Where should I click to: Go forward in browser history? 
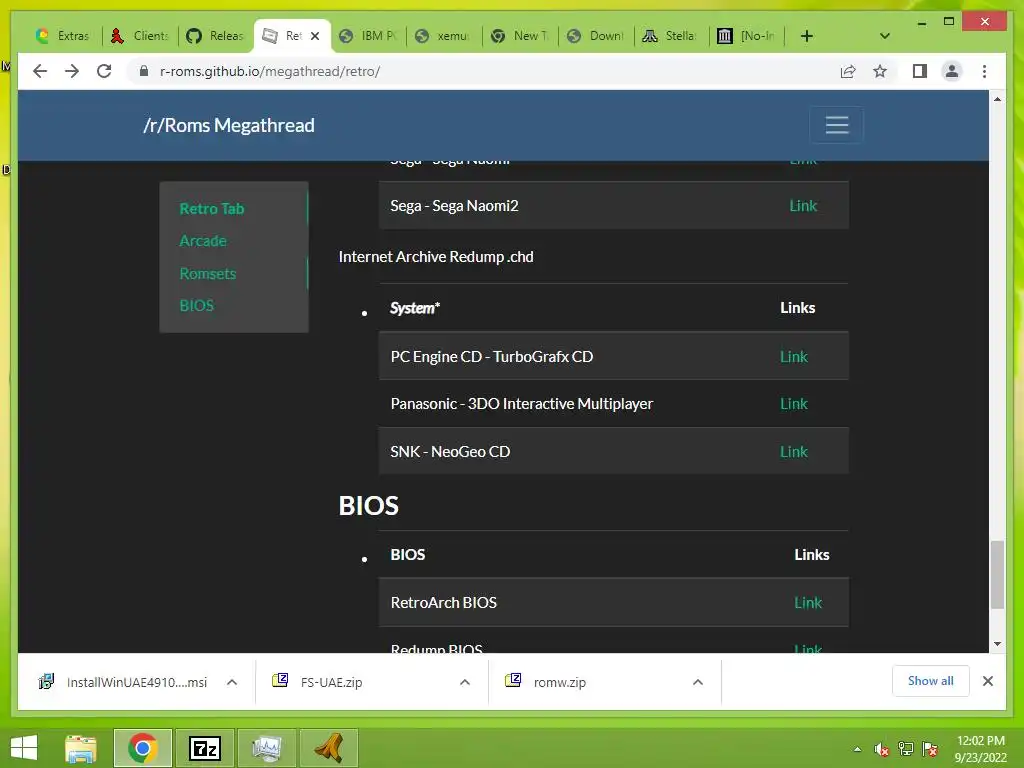72,71
